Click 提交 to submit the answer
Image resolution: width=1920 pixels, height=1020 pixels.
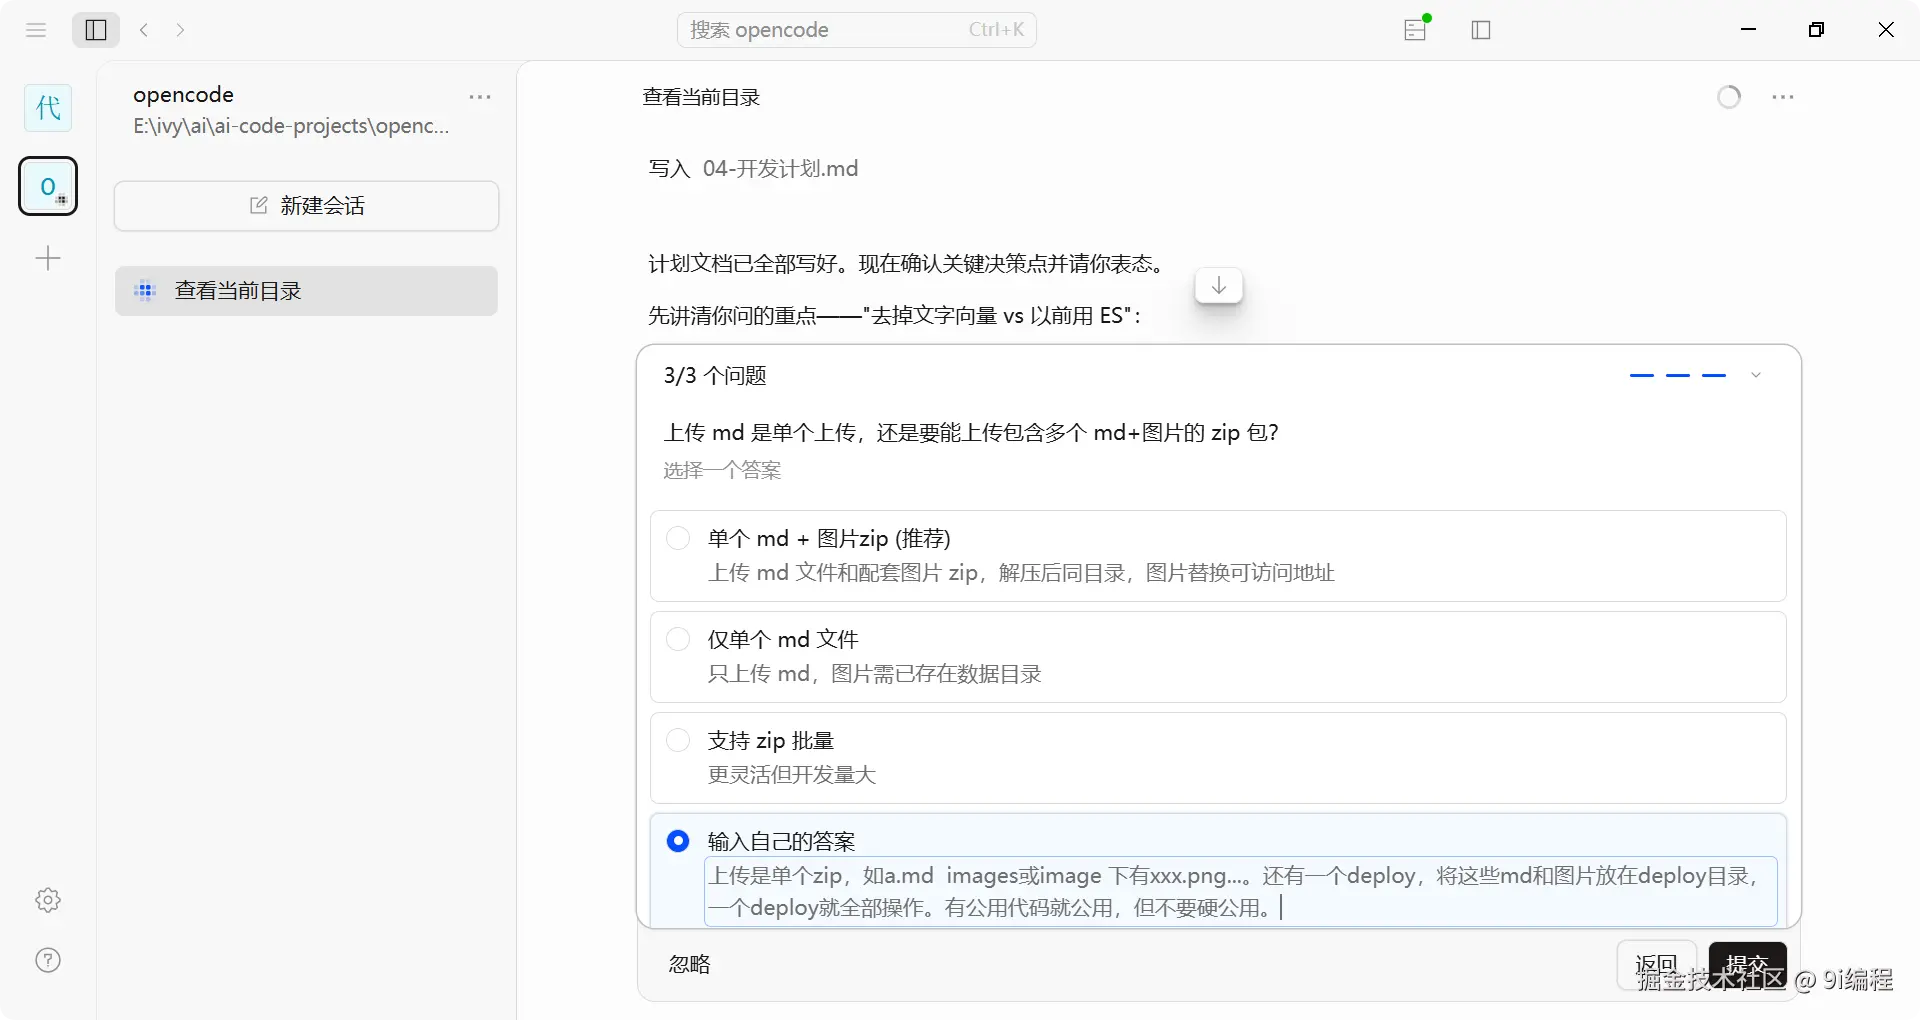tap(1747, 965)
